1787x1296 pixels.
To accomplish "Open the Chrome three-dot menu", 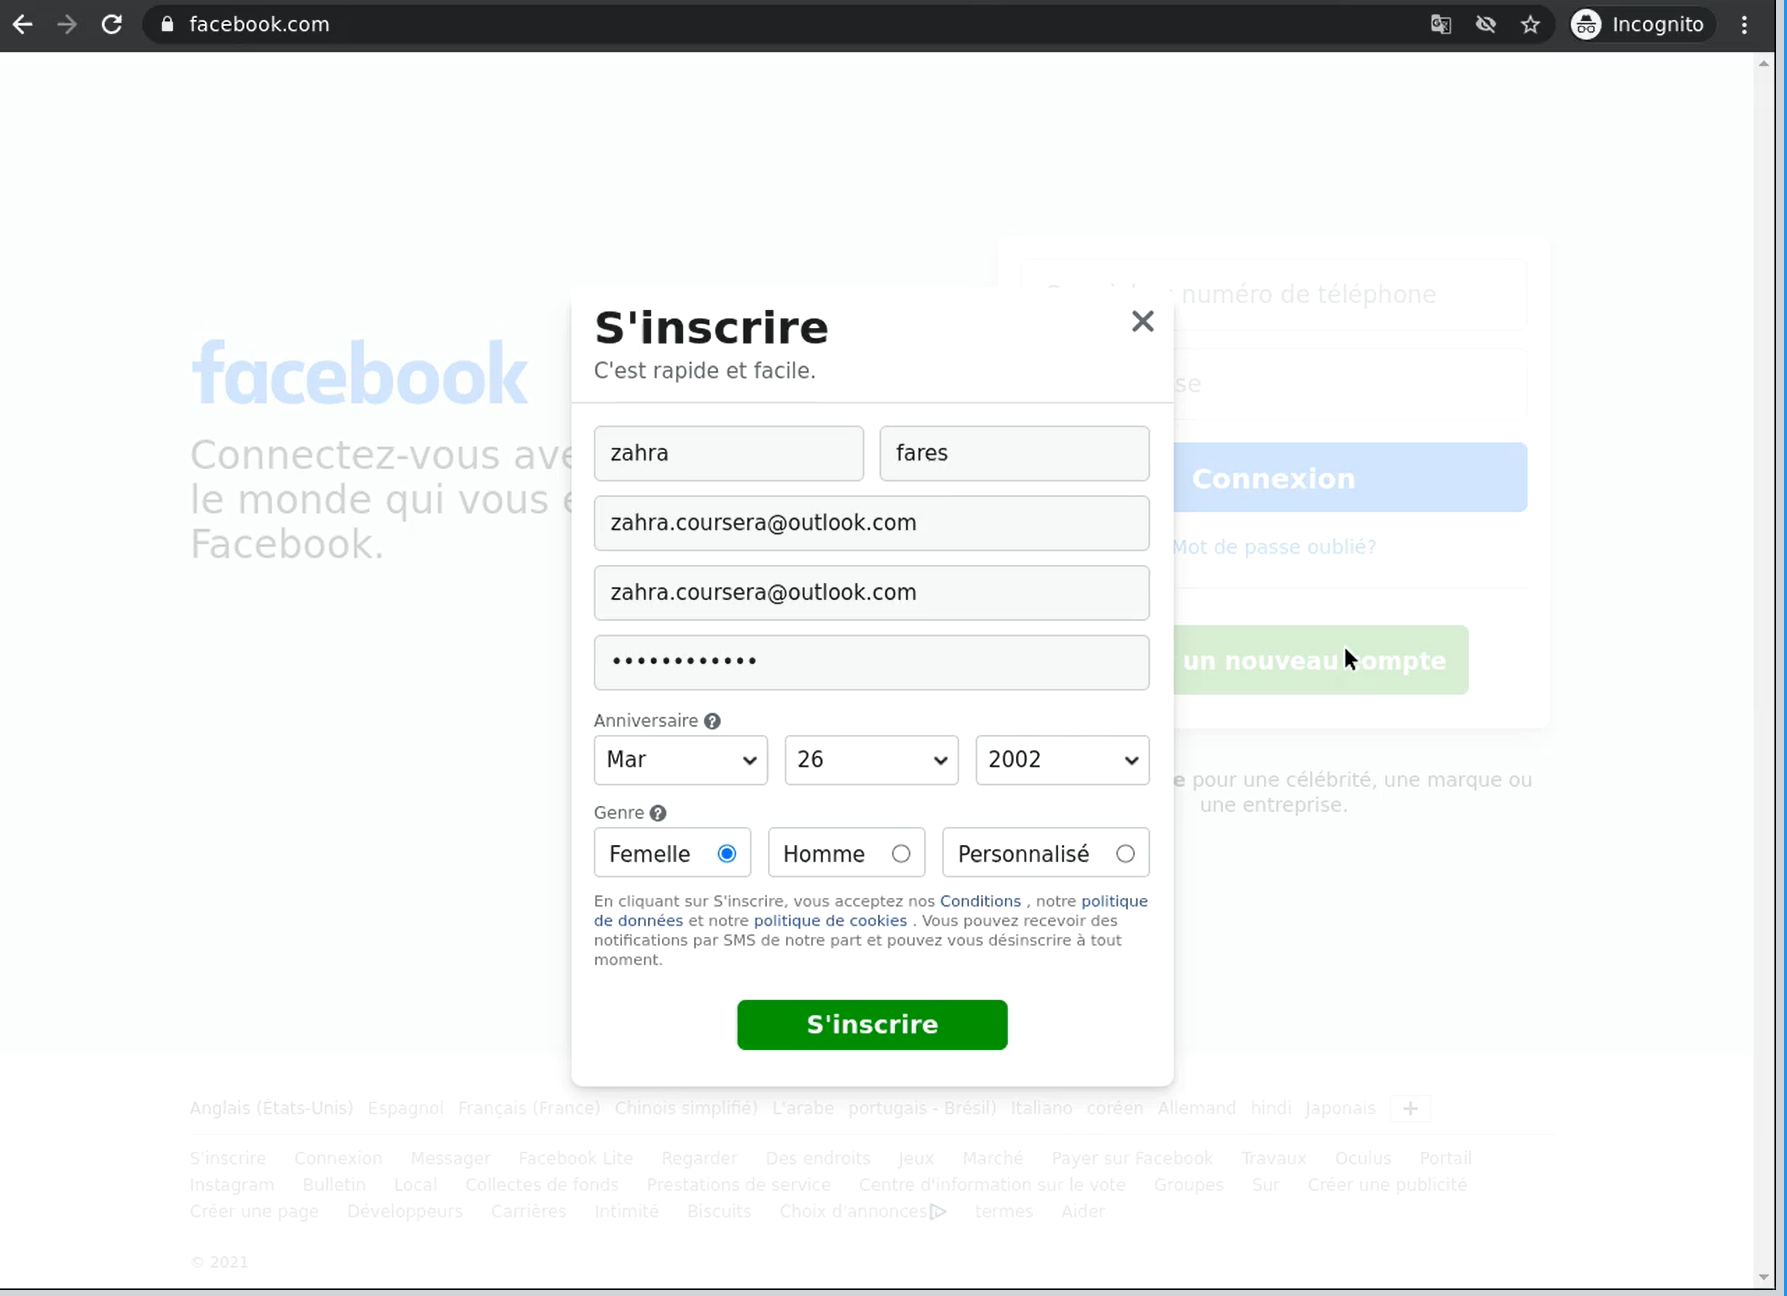I will point(1745,24).
